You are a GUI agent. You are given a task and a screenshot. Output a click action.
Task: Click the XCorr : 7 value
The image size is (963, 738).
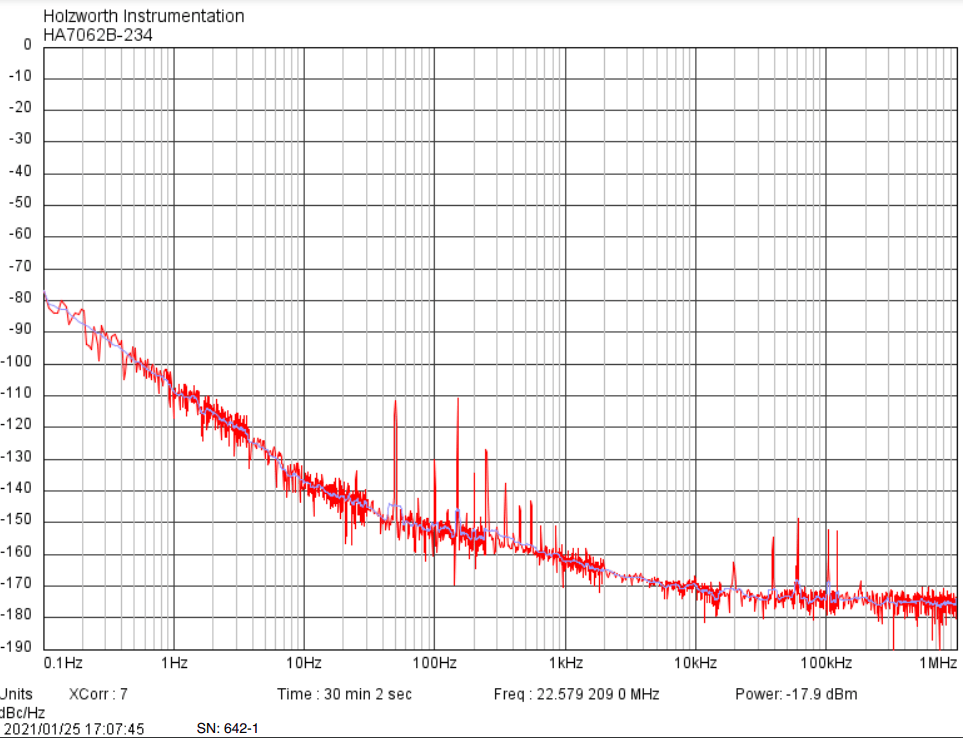click(98, 694)
